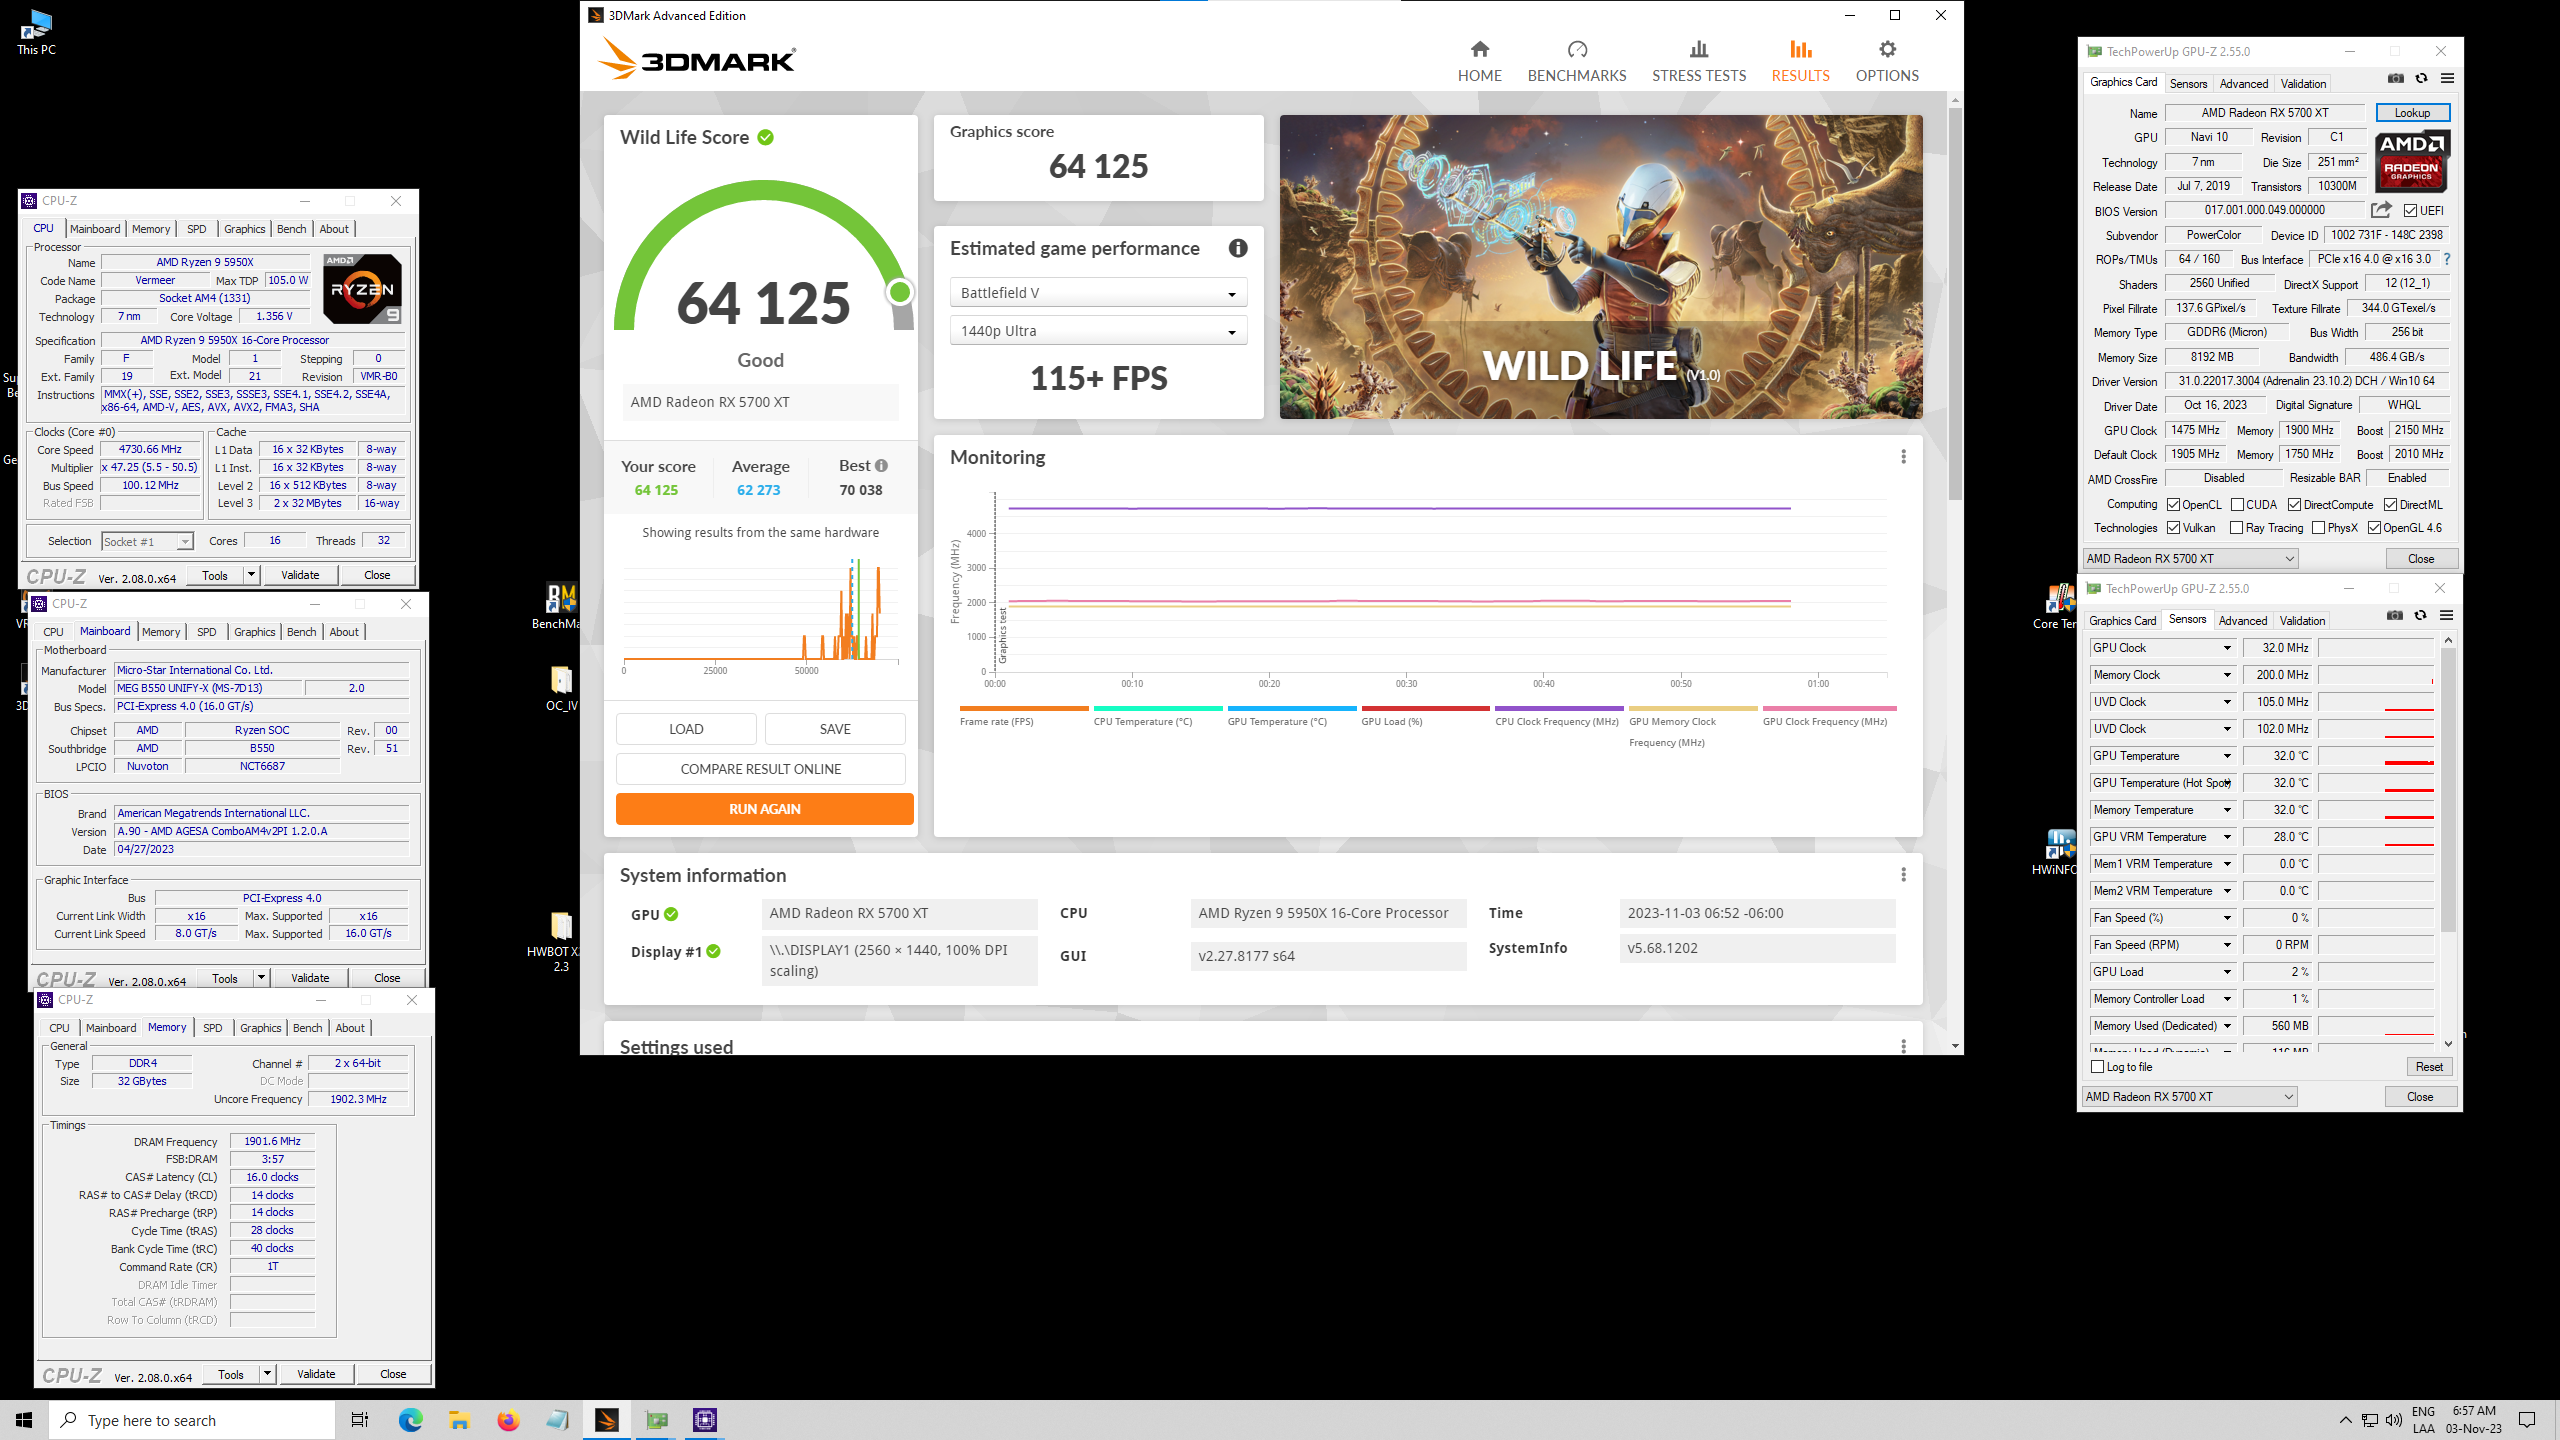Click the LOAD result button

tap(686, 729)
